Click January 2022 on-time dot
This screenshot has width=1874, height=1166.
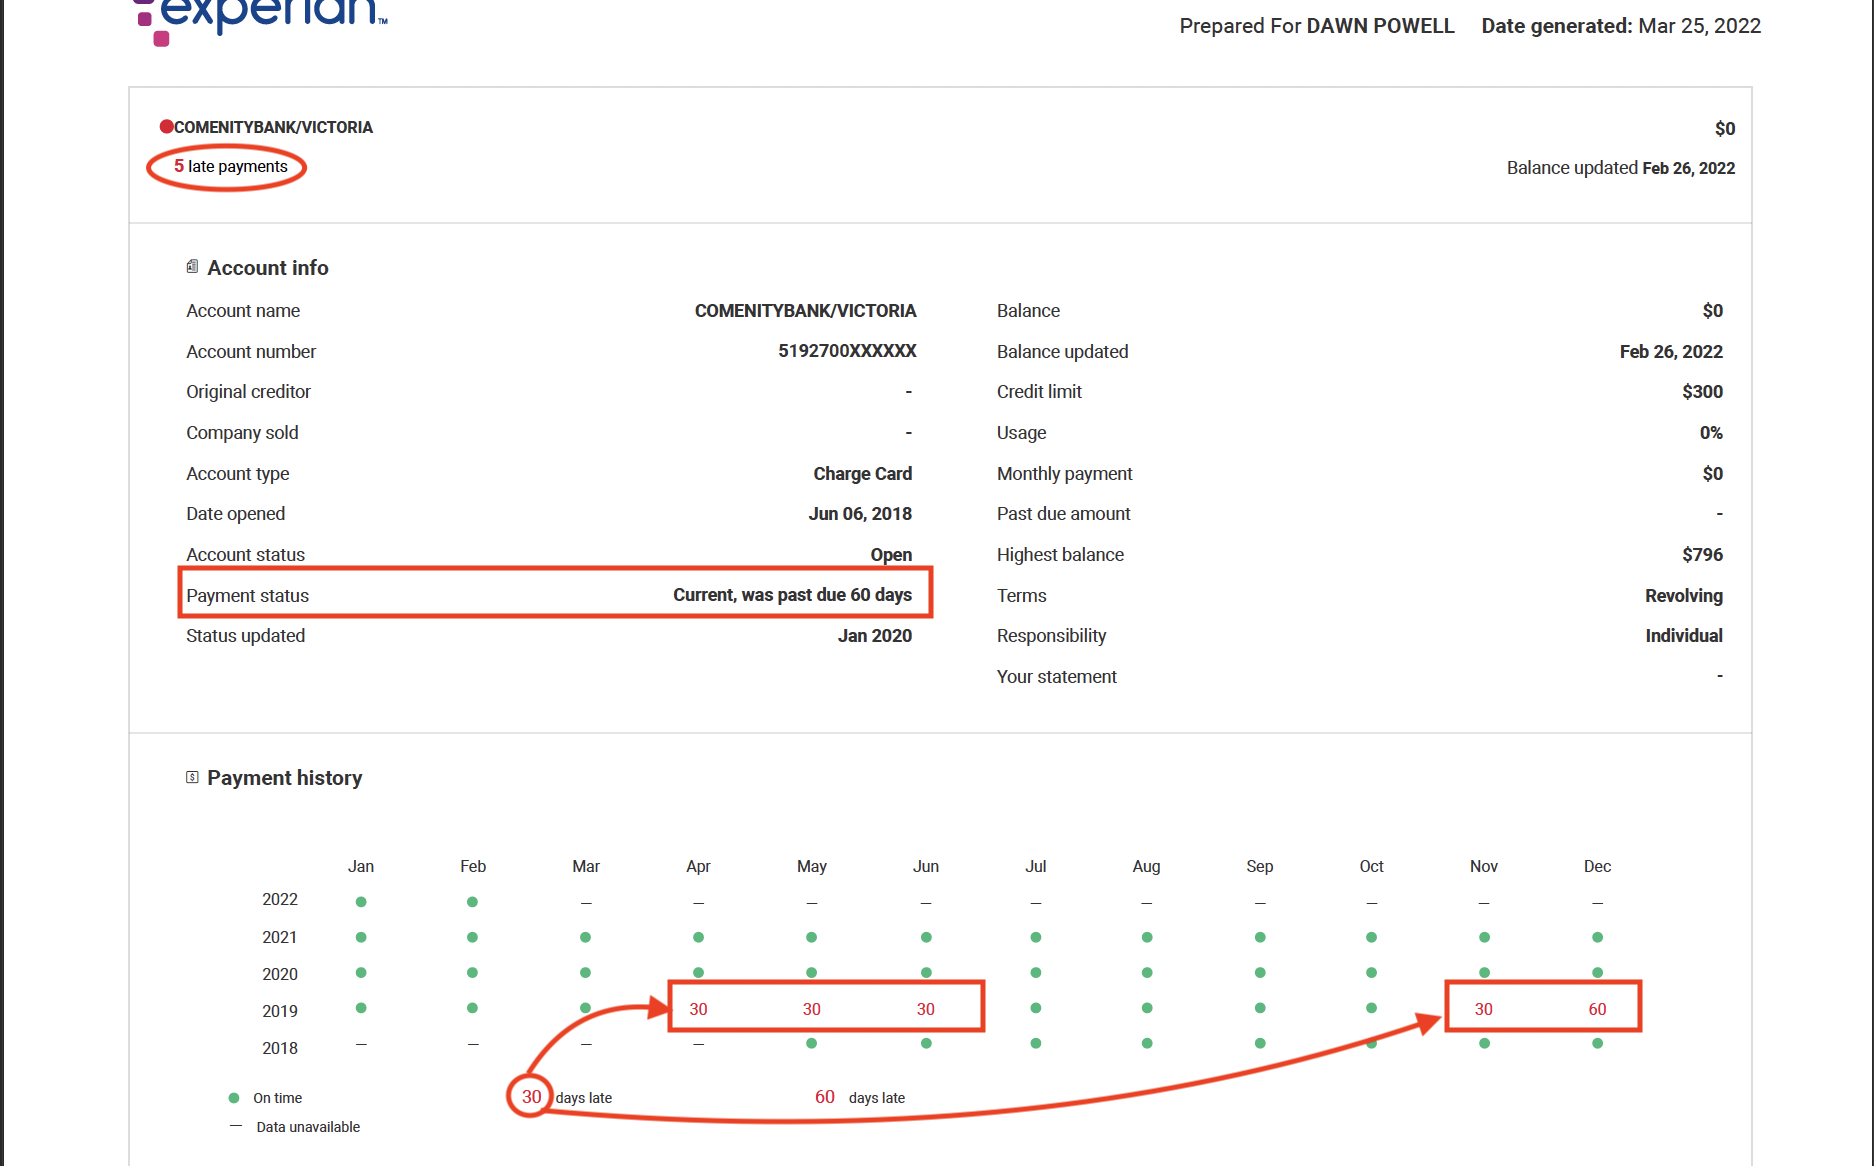pos(361,902)
